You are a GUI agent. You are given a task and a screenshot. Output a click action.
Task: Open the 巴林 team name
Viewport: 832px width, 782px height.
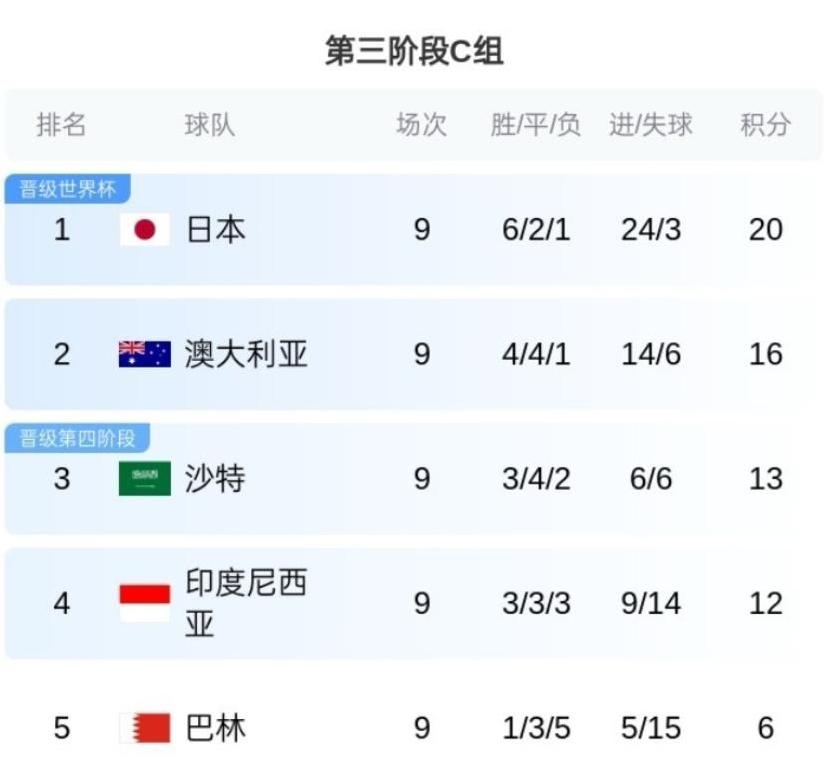tap(215, 728)
